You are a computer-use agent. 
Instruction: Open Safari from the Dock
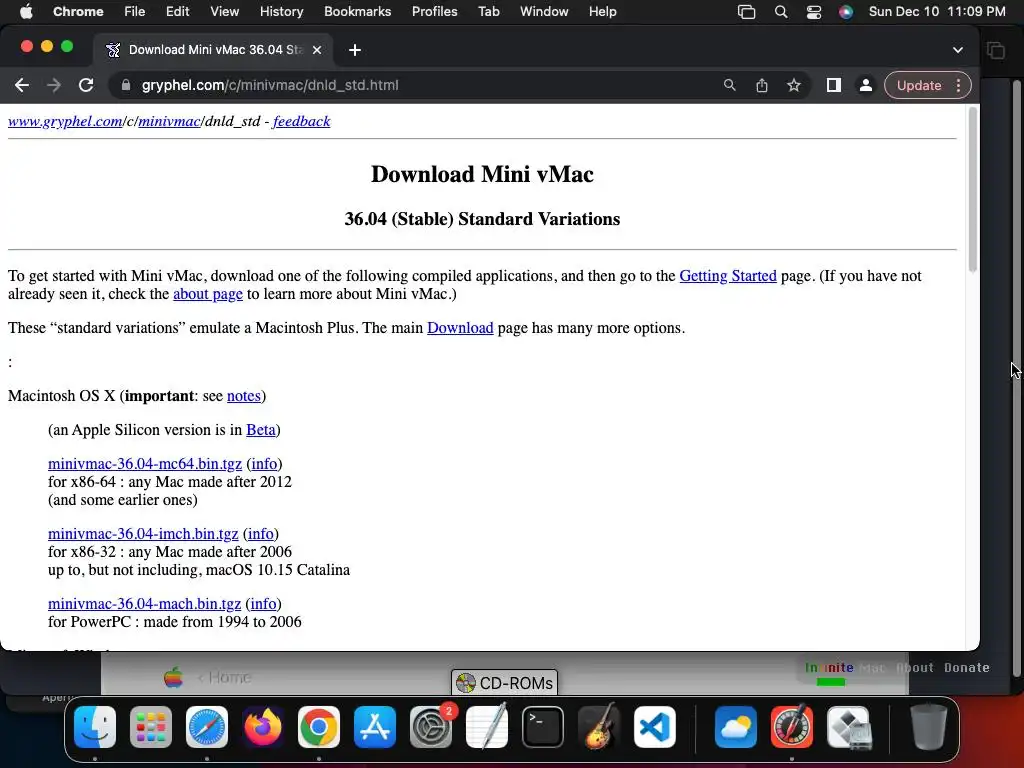pyautogui.click(x=207, y=727)
